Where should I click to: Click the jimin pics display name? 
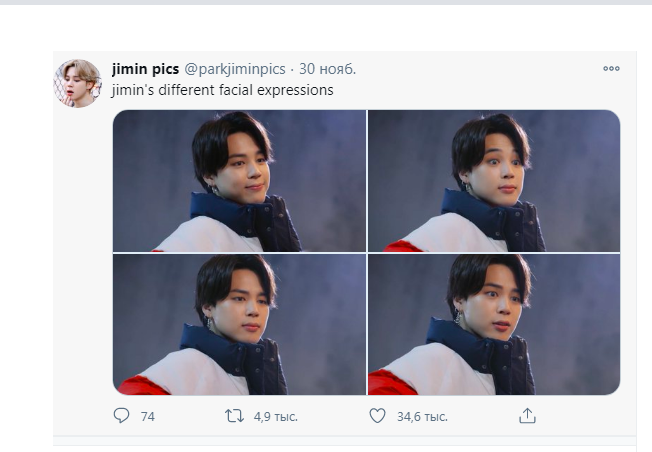tap(146, 69)
